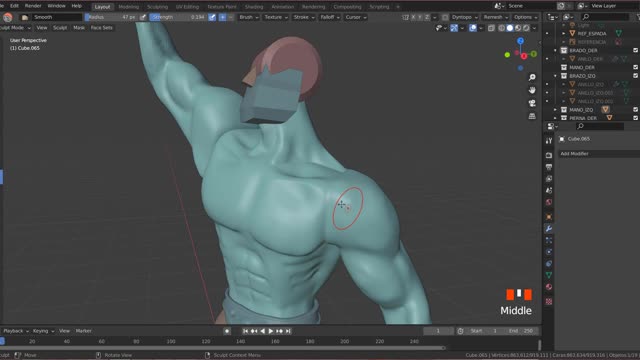
Task: Open the Object properties tab icon
Action: [549, 217]
